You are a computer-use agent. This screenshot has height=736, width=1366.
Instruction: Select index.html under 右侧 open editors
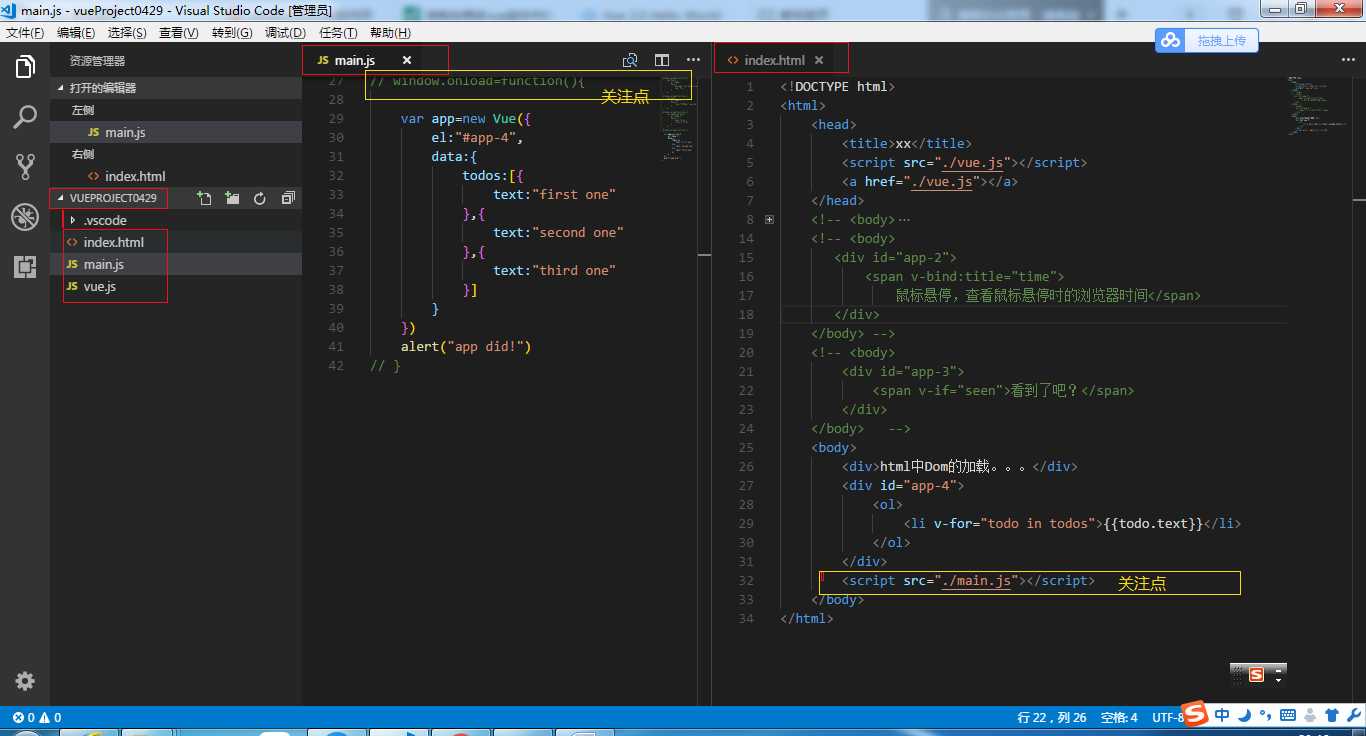176,176
